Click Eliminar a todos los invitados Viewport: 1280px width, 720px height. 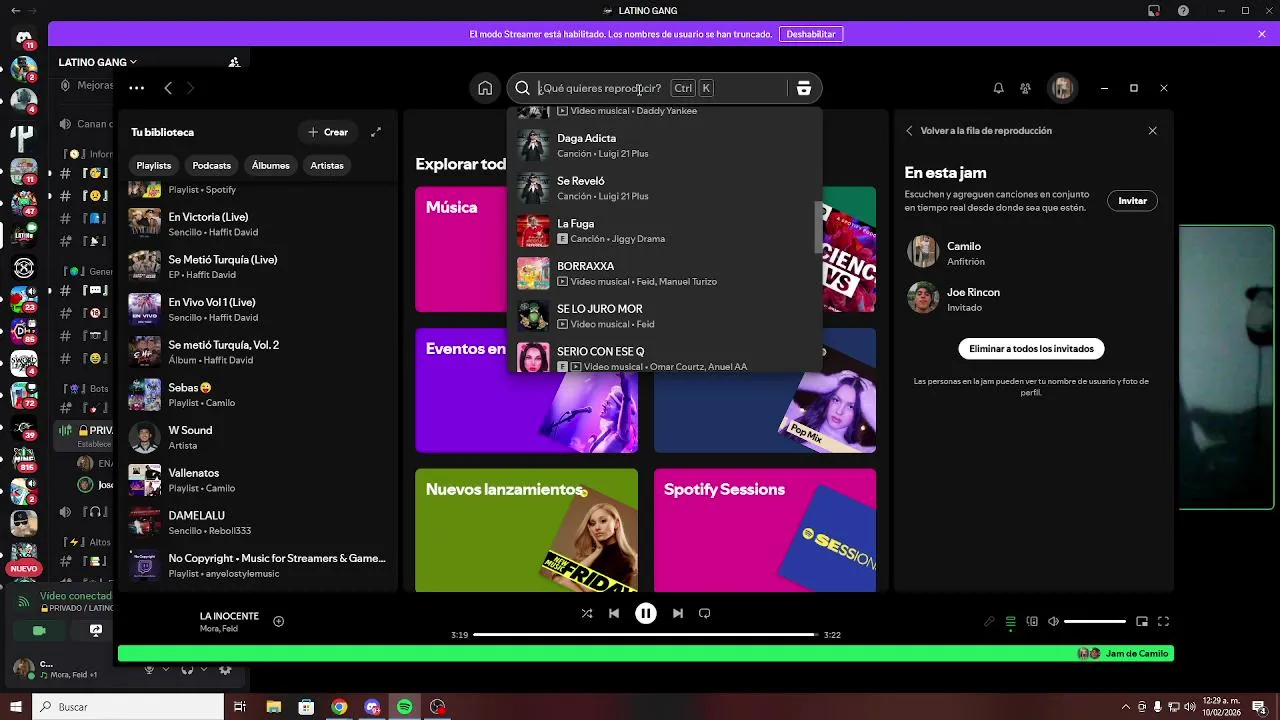coord(1031,349)
